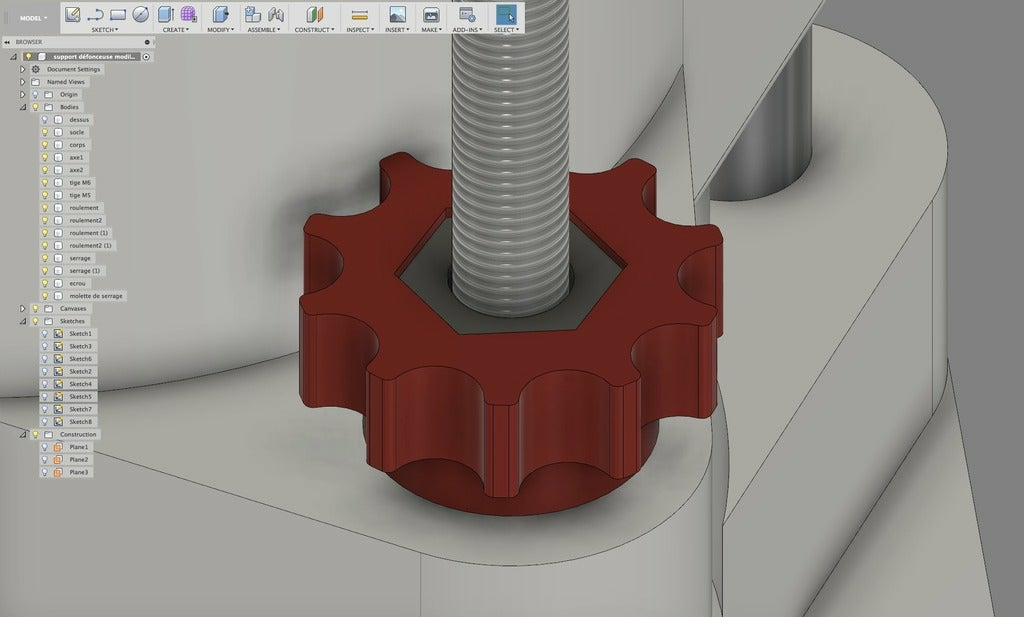This screenshot has height=617, width=1024.
Task: Collapse the browser with double-arrow icon
Action: pyautogui.click(x=7, y=42)
